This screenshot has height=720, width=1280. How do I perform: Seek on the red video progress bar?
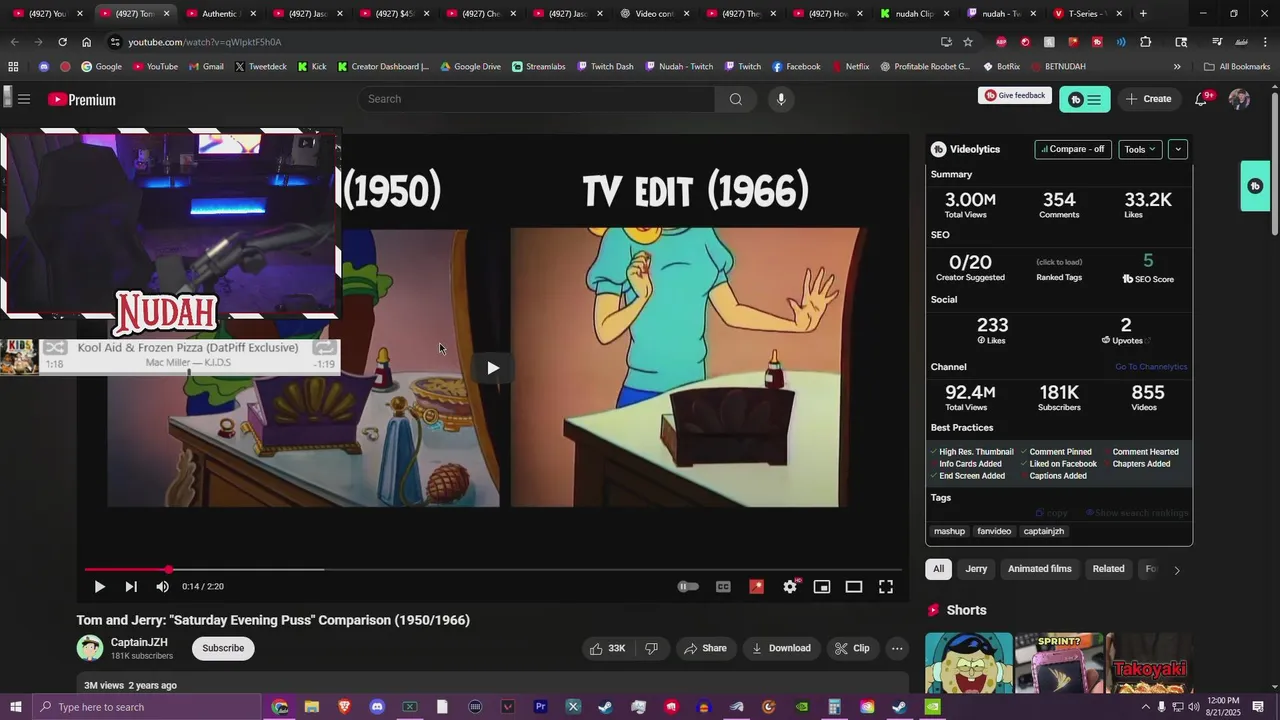click(x=493, y=570)
